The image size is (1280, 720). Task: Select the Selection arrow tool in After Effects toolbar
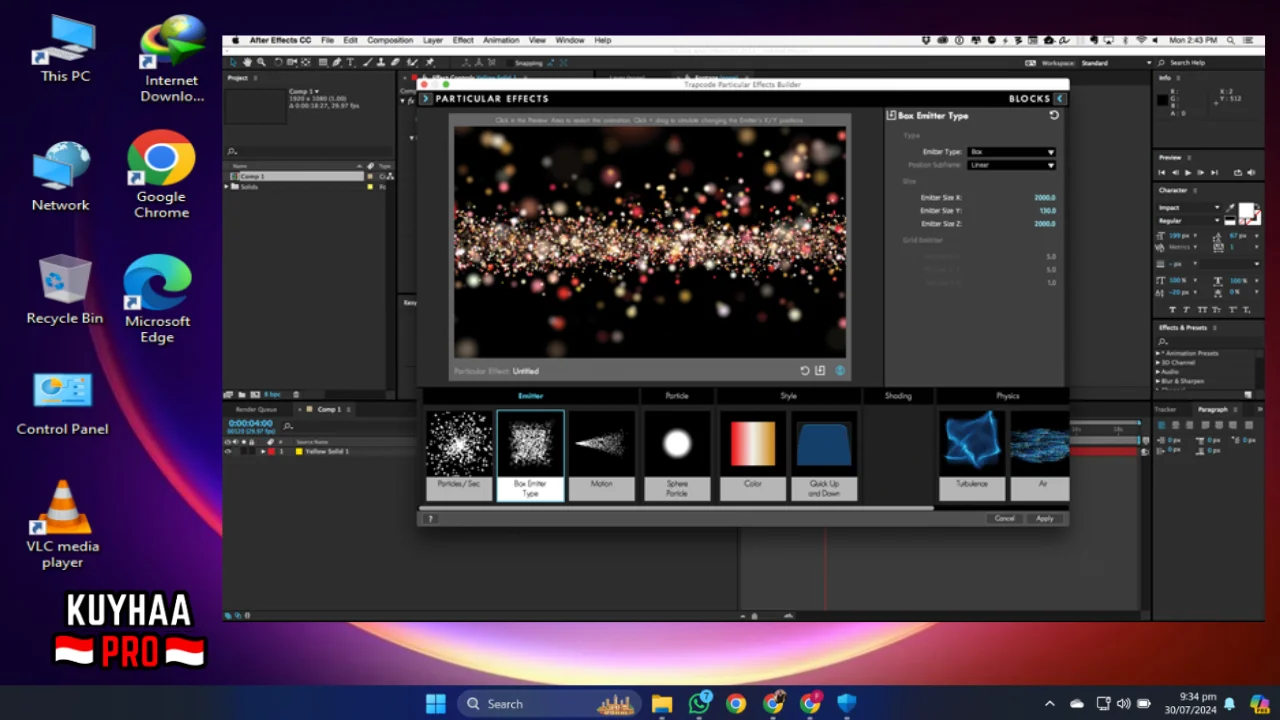[233, 62]
